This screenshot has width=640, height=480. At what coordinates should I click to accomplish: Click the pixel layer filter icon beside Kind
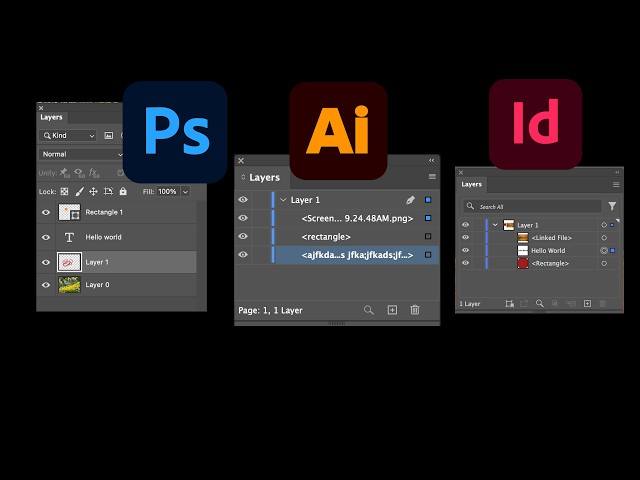click(109, 136)
